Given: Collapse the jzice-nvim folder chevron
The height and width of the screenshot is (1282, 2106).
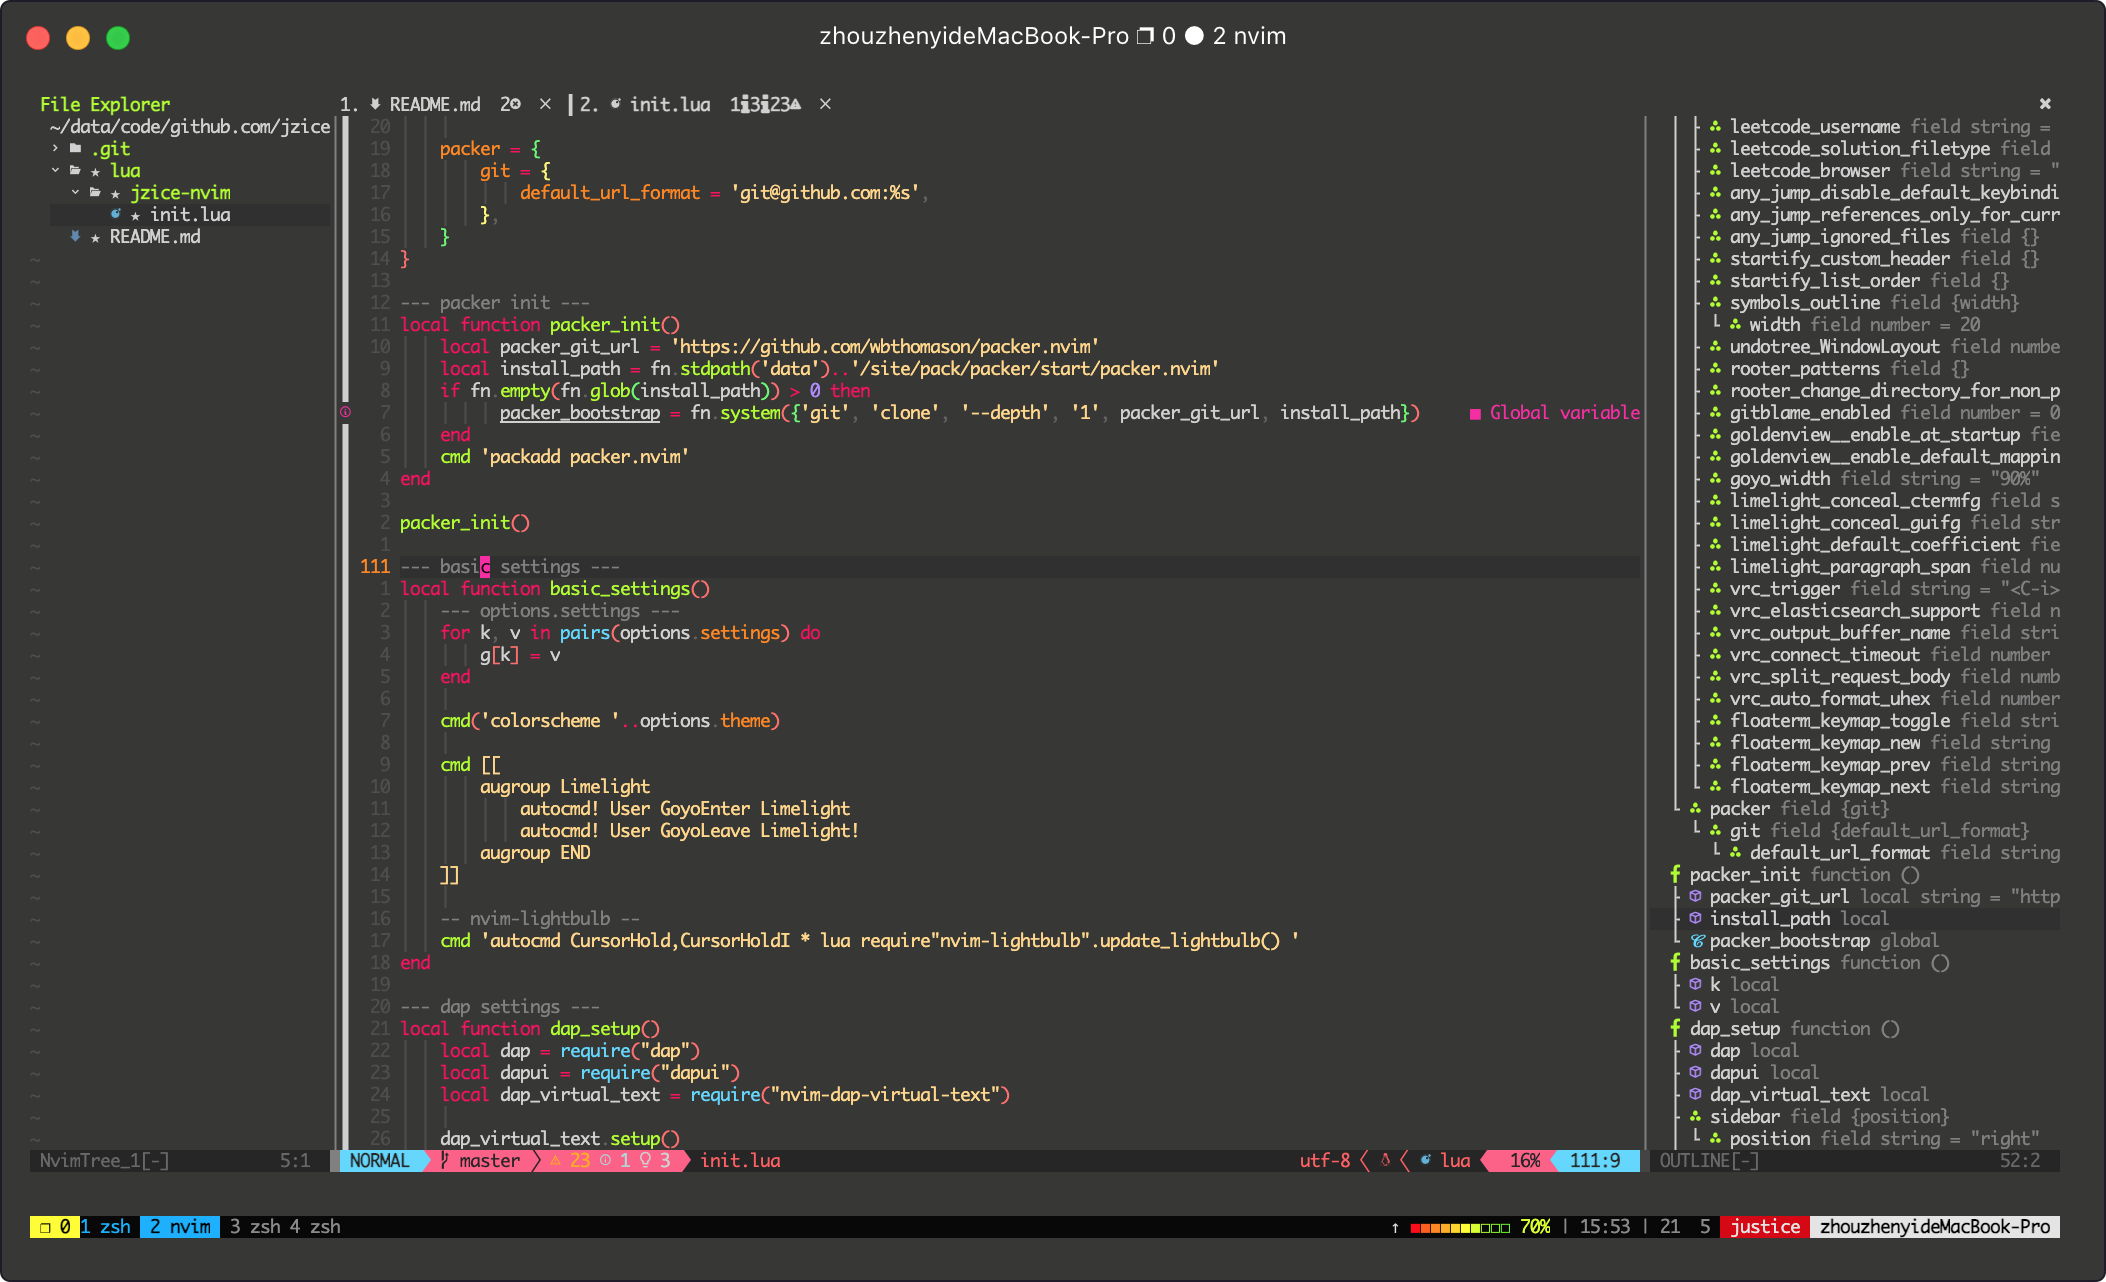Looking at the screenshot, I should (x=75, y=192).
